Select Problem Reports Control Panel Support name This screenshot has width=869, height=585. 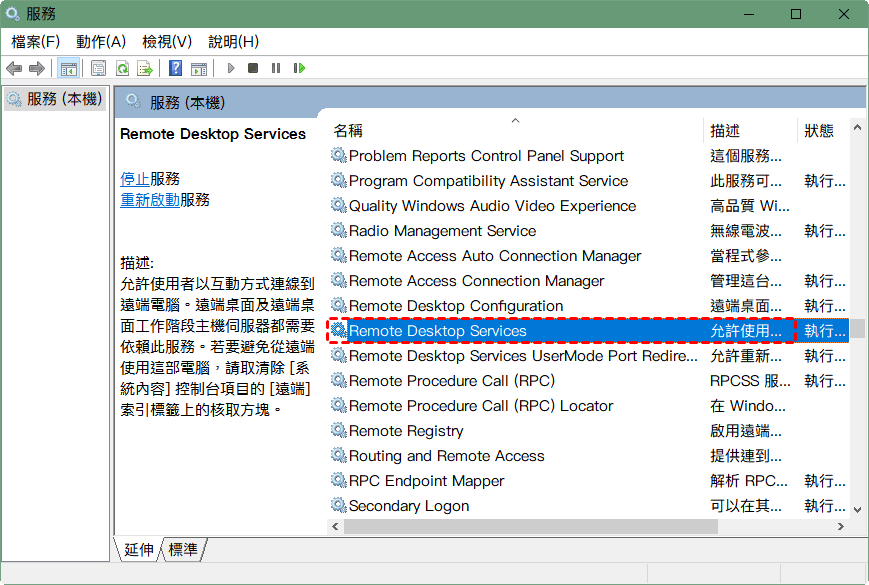coord(486,156)
